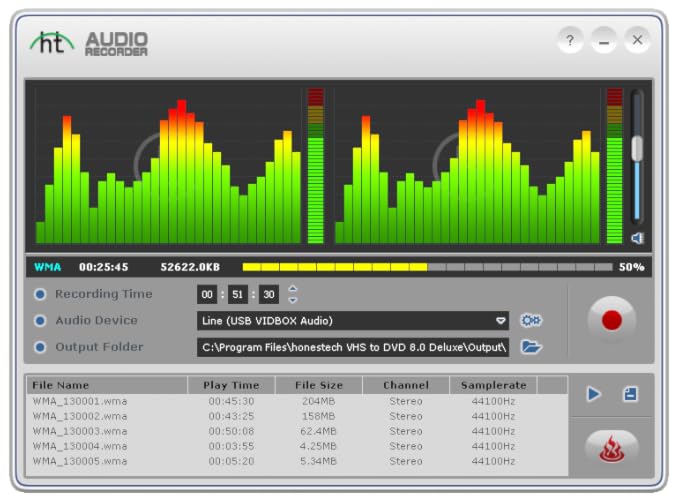The width and height of the screenshot is (679, 503).
Task: Click the recording time hours field
Action: (207, 294)
